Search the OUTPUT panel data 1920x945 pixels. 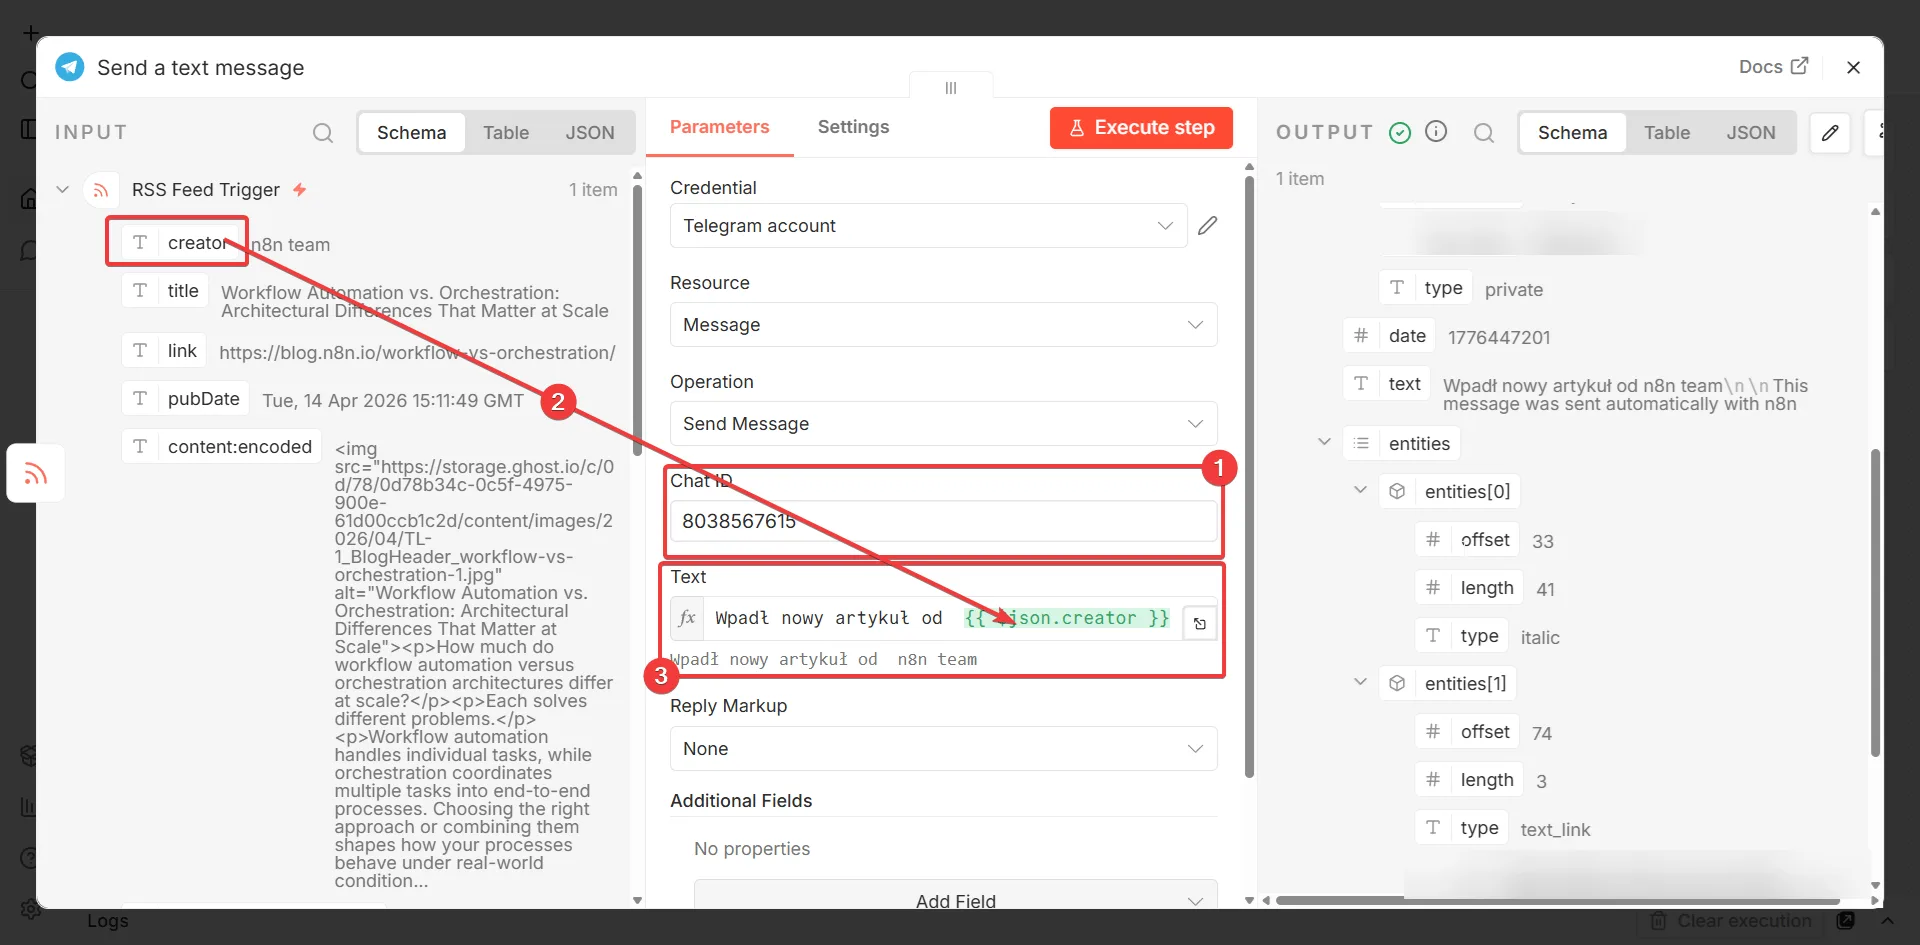1484,133
